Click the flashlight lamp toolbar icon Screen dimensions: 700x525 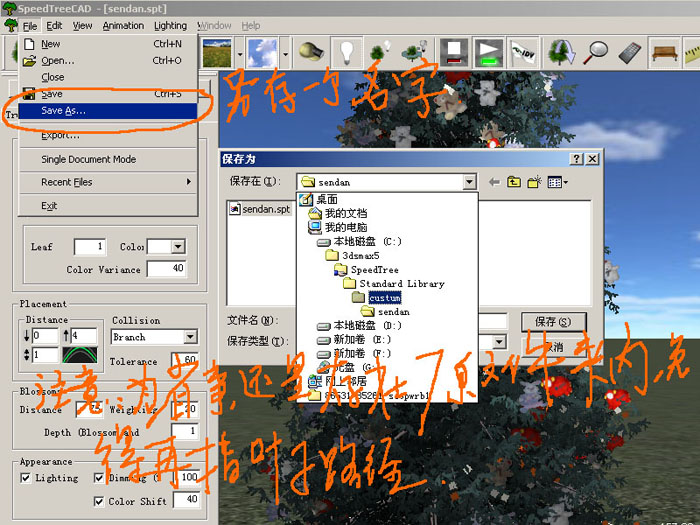point(311,52)
